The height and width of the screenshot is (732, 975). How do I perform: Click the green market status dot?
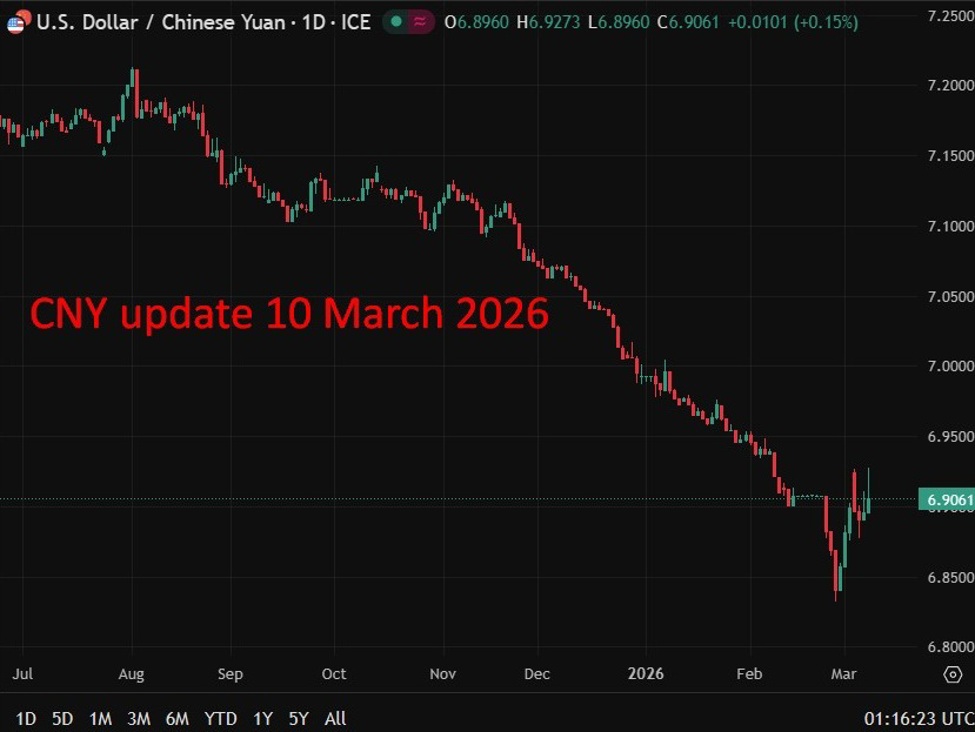397,21
